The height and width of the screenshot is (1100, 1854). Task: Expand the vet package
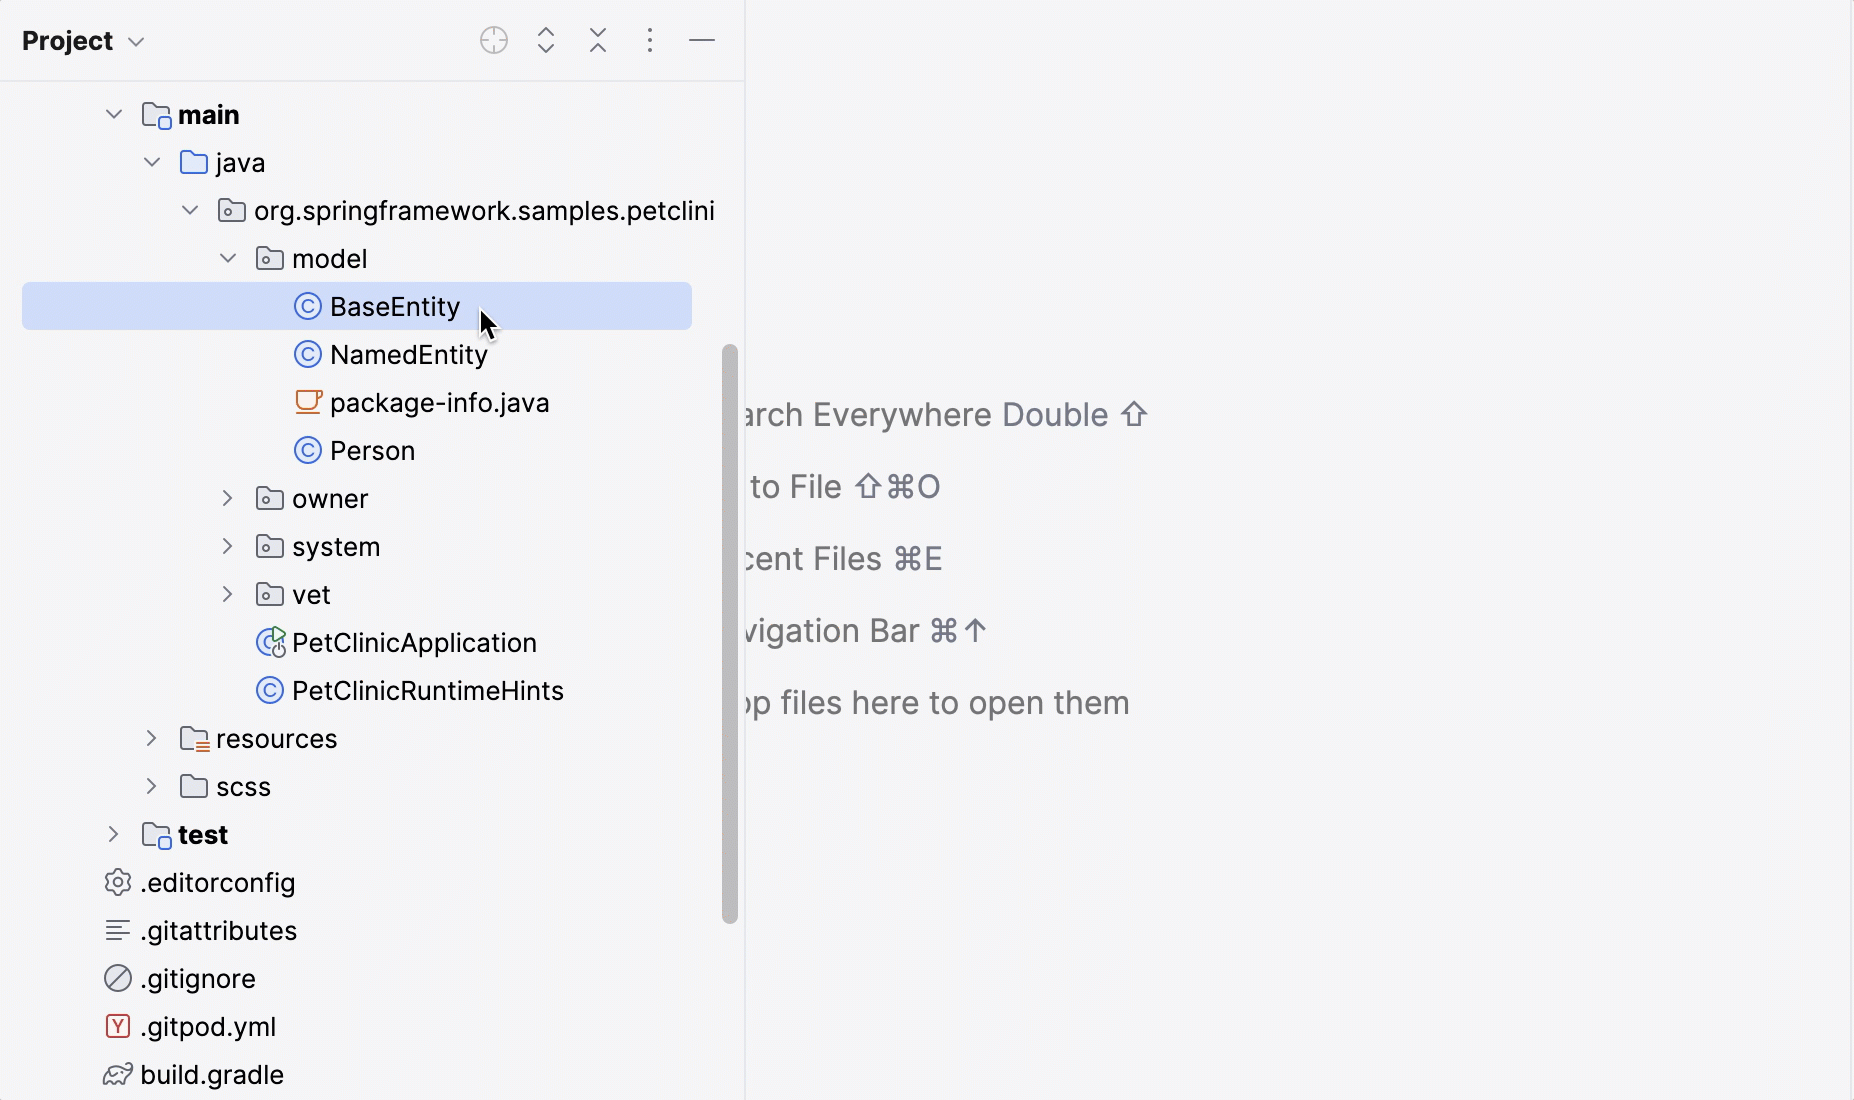[x=226, y=594]
